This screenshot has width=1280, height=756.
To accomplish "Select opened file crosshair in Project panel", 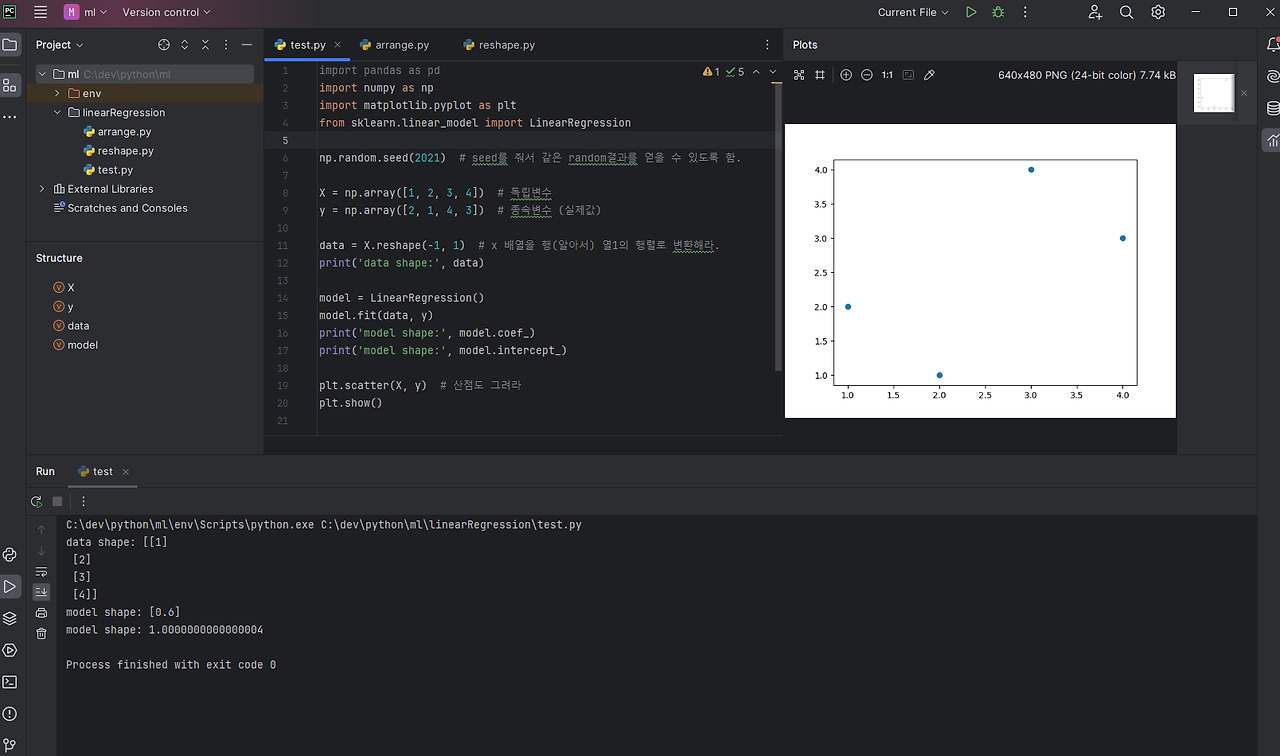I will click(164, 45).
